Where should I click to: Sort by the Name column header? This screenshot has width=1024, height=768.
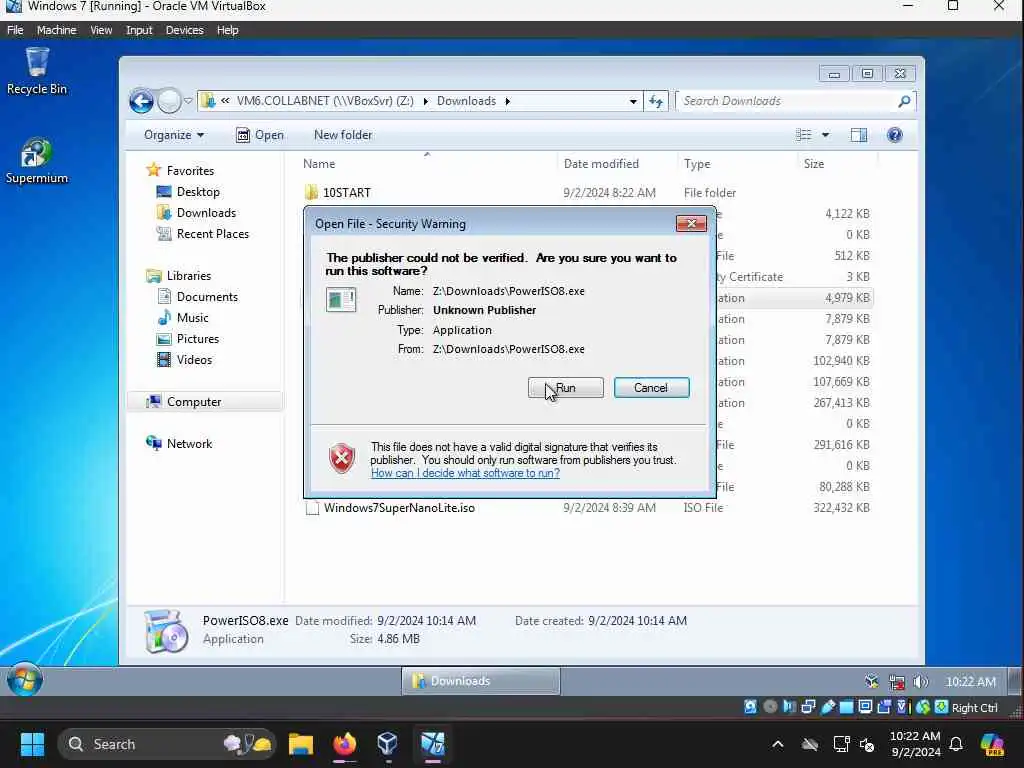319,164
